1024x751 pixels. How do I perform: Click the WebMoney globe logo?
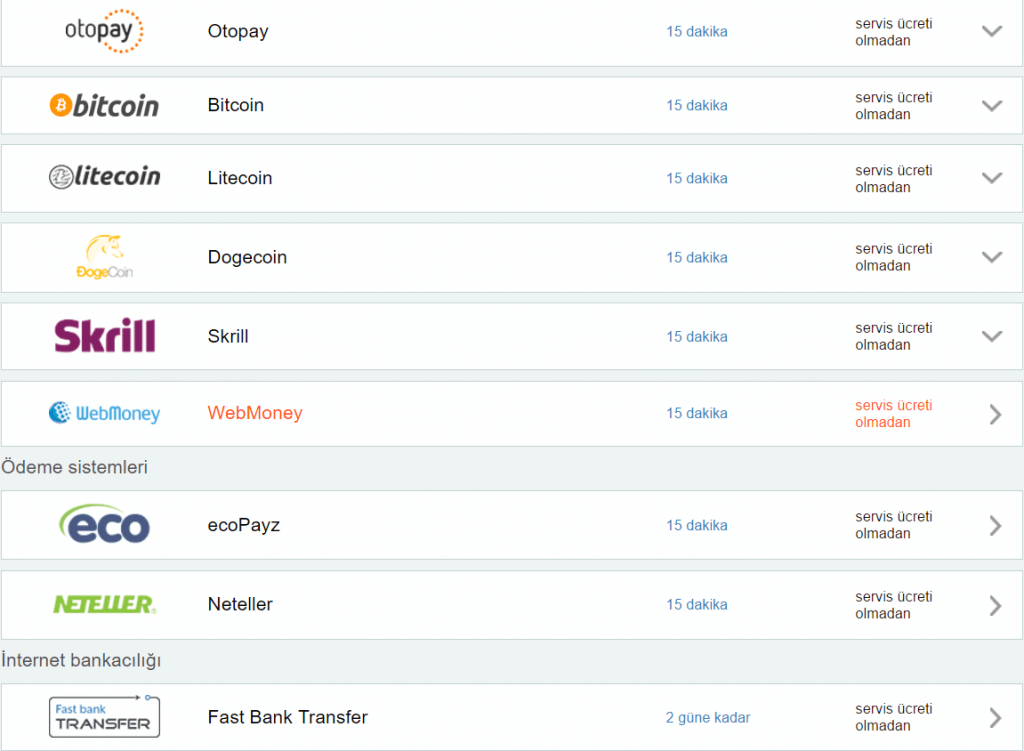click(104, 413)
